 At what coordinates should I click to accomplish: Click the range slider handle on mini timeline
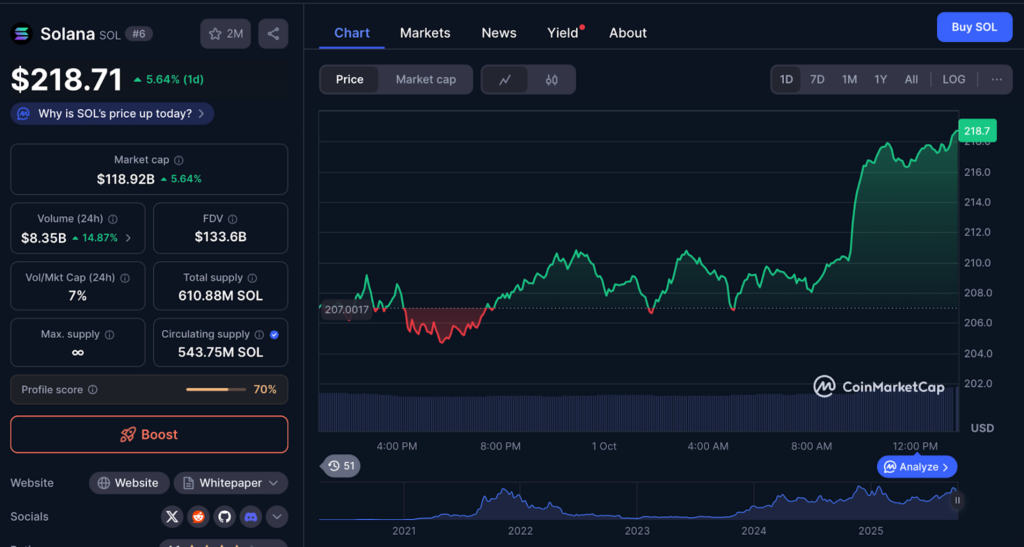point(957,501)
